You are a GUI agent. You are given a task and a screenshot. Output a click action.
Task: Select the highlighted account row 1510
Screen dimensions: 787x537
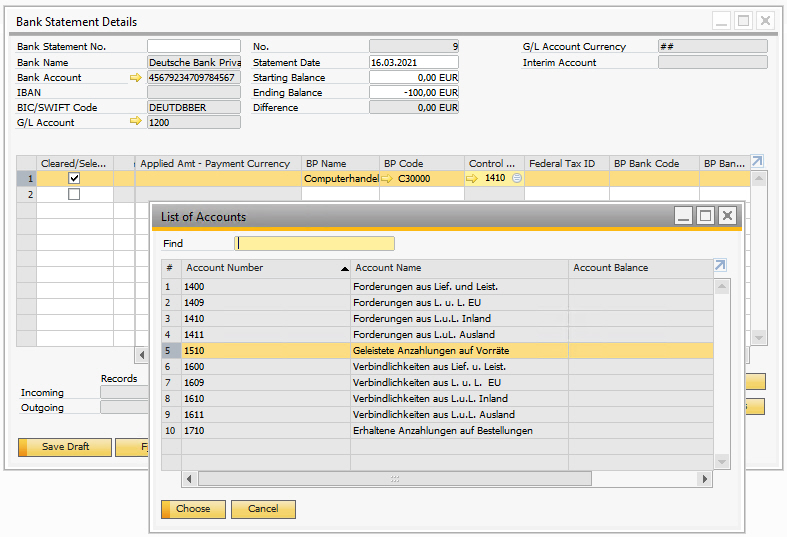(x=437, y=351)
